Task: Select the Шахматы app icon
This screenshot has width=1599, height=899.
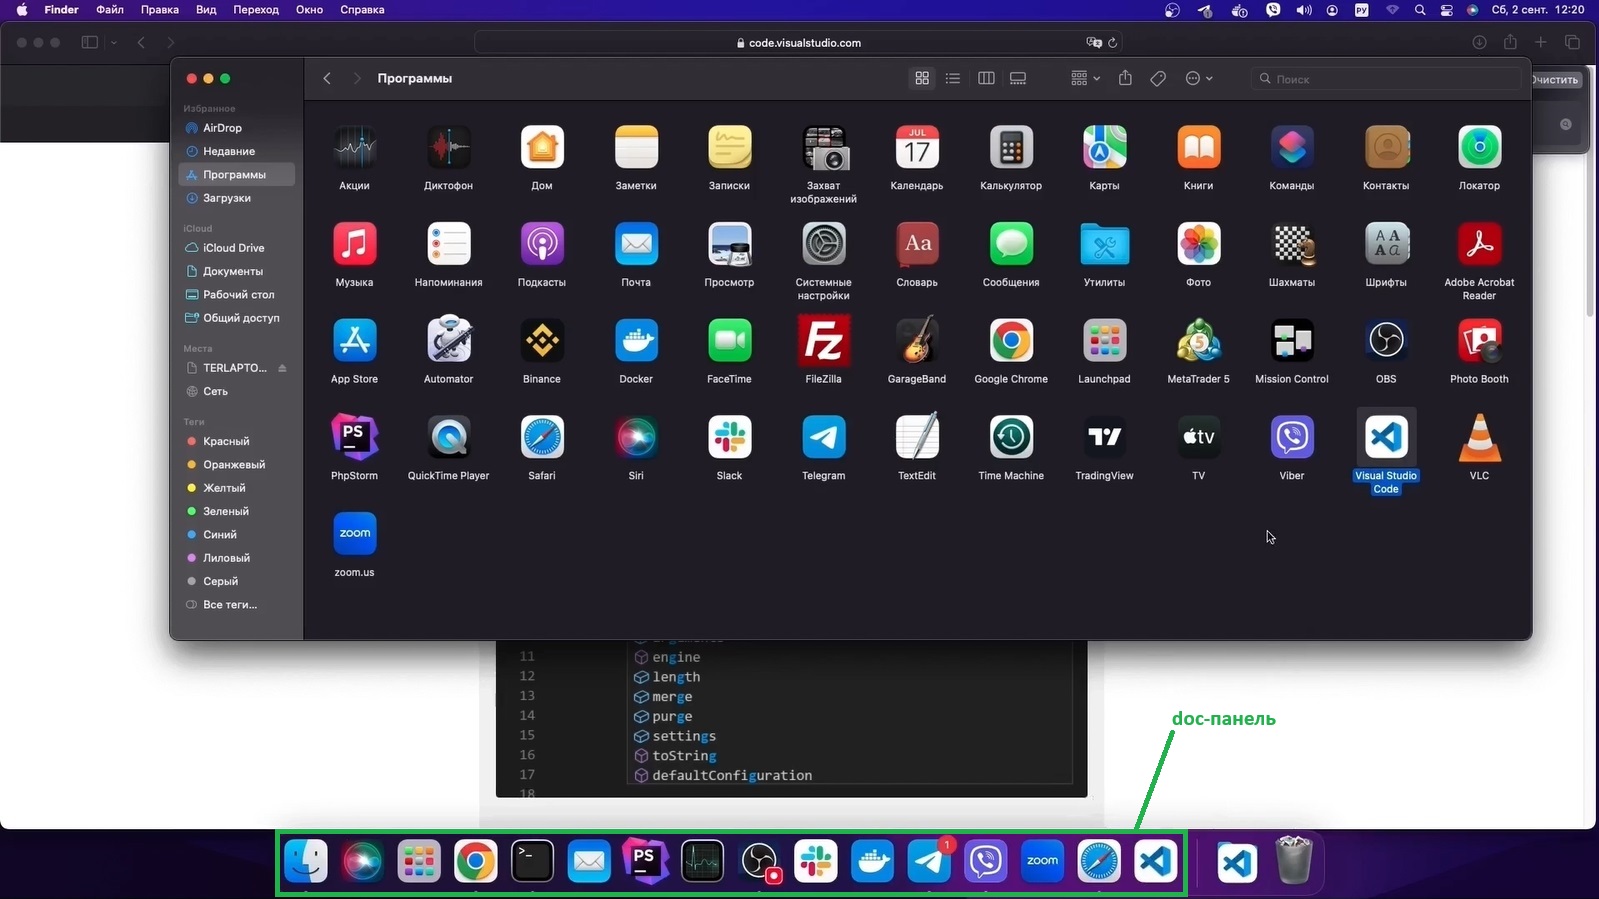Action: (1292, 244)
